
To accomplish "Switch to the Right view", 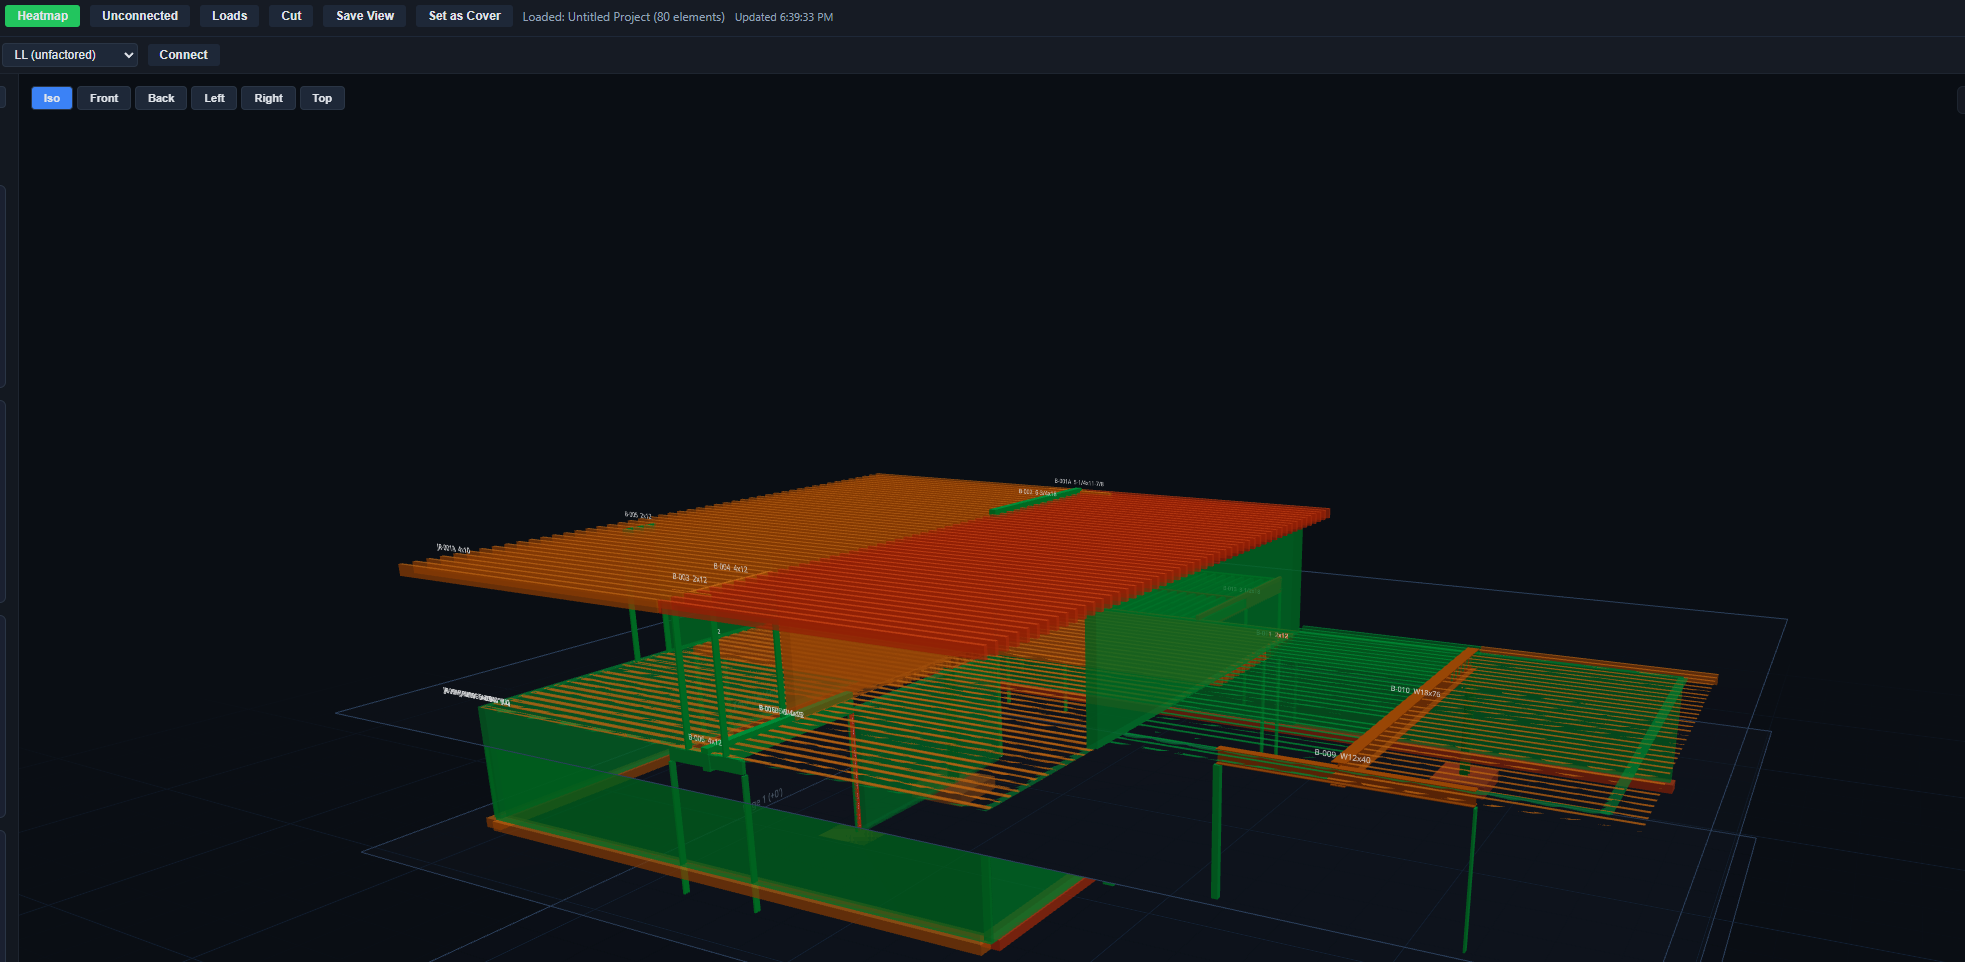I will 268,98.
